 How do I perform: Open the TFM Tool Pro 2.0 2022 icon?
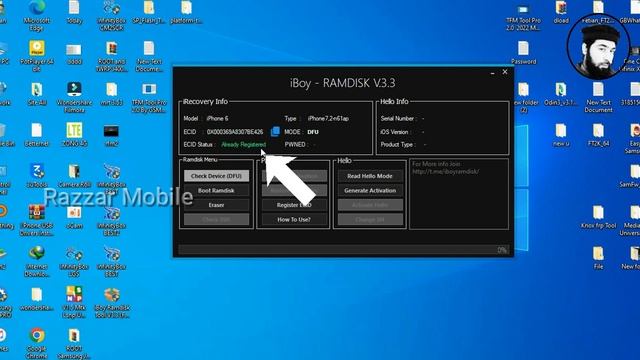[x=524, y=17]
